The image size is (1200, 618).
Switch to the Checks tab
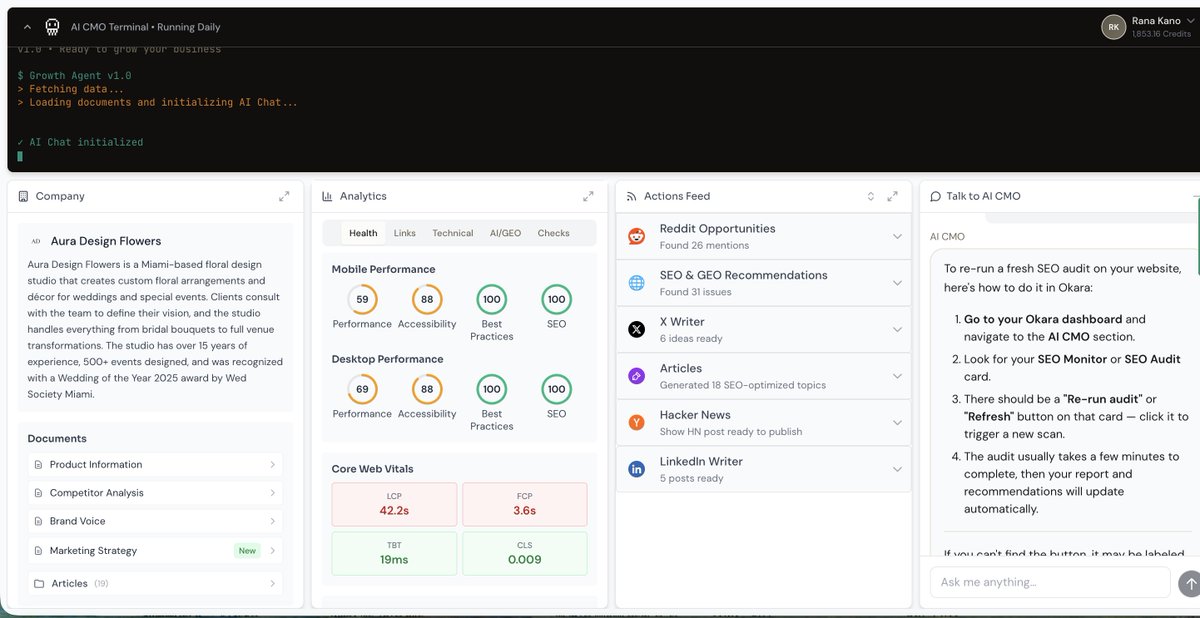(x=554, y=233)
